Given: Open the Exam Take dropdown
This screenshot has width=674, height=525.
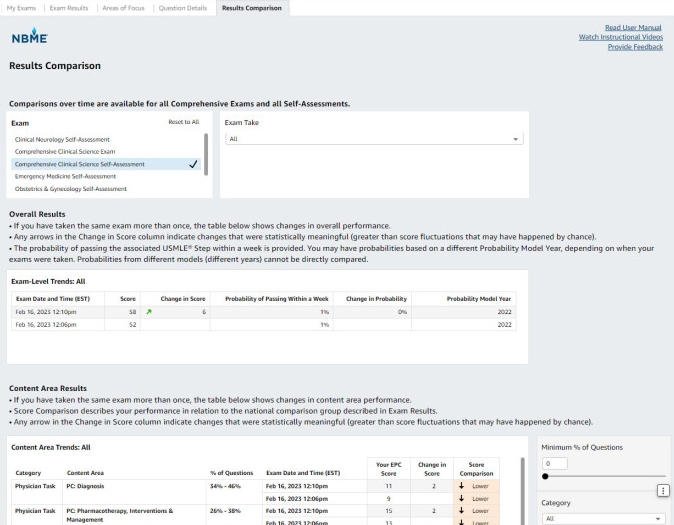Looking at the screenshot, I should click(x=374, y=139).
